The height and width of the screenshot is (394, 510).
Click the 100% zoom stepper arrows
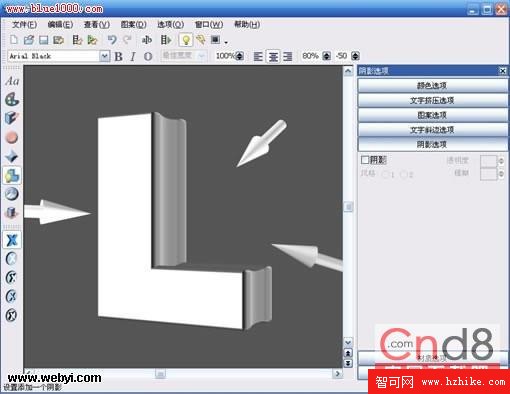point(239,56)
